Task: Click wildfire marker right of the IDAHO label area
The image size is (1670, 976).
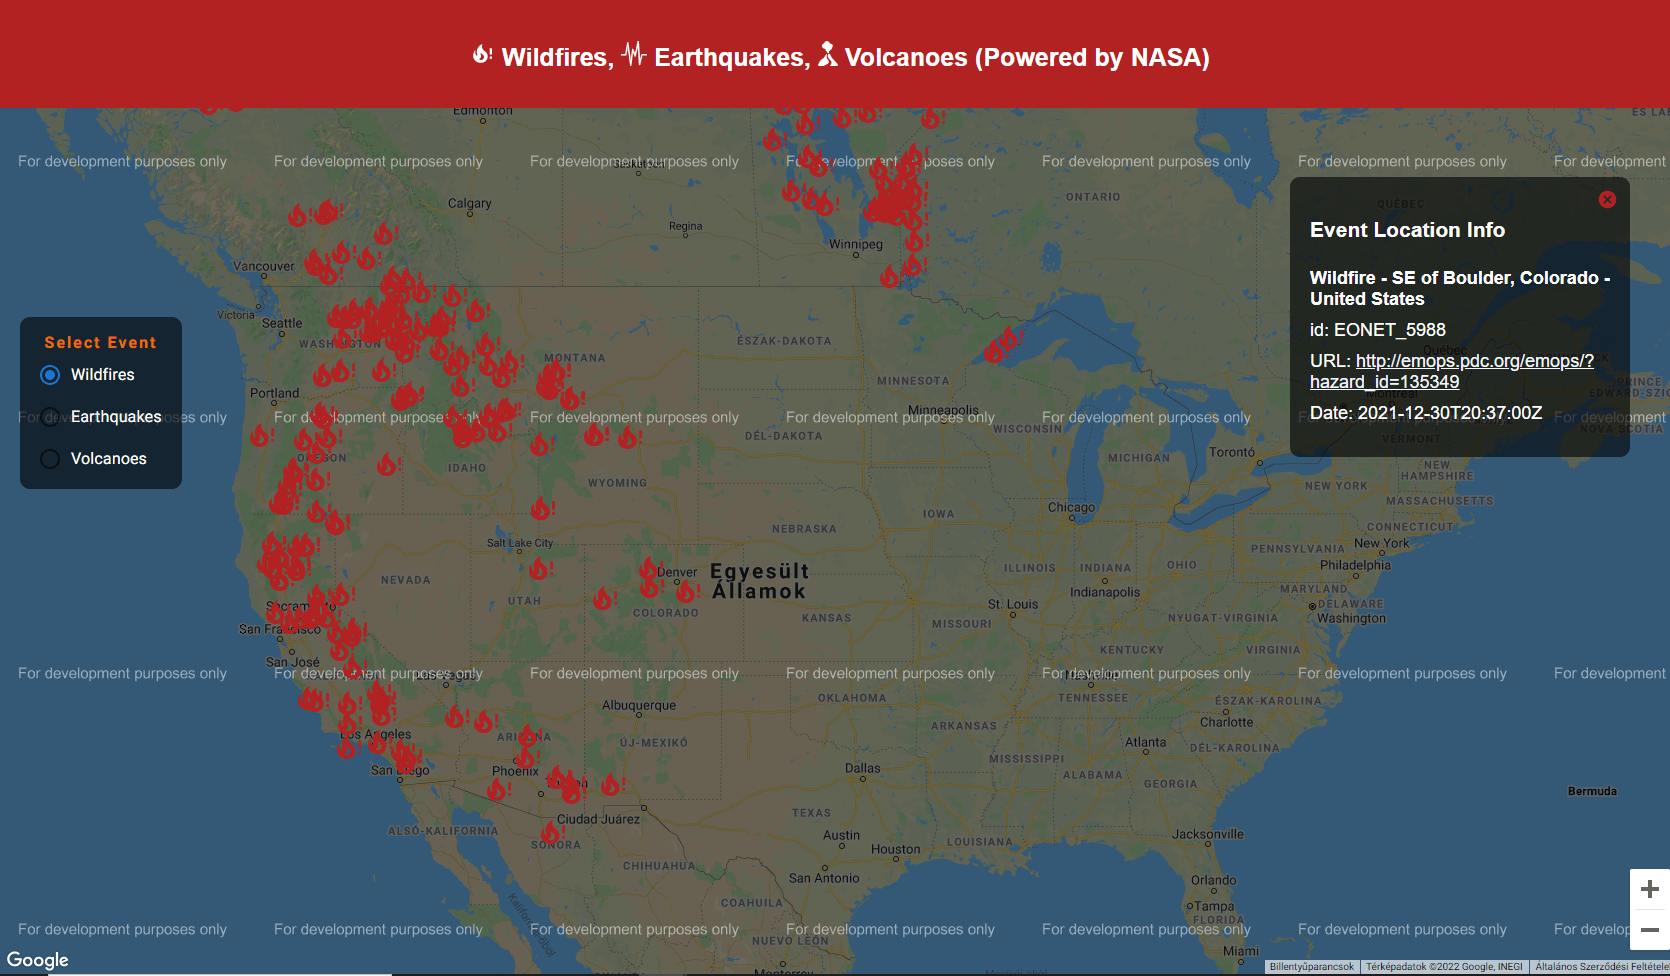Action: pyautogui.click(x=540, y=444)
